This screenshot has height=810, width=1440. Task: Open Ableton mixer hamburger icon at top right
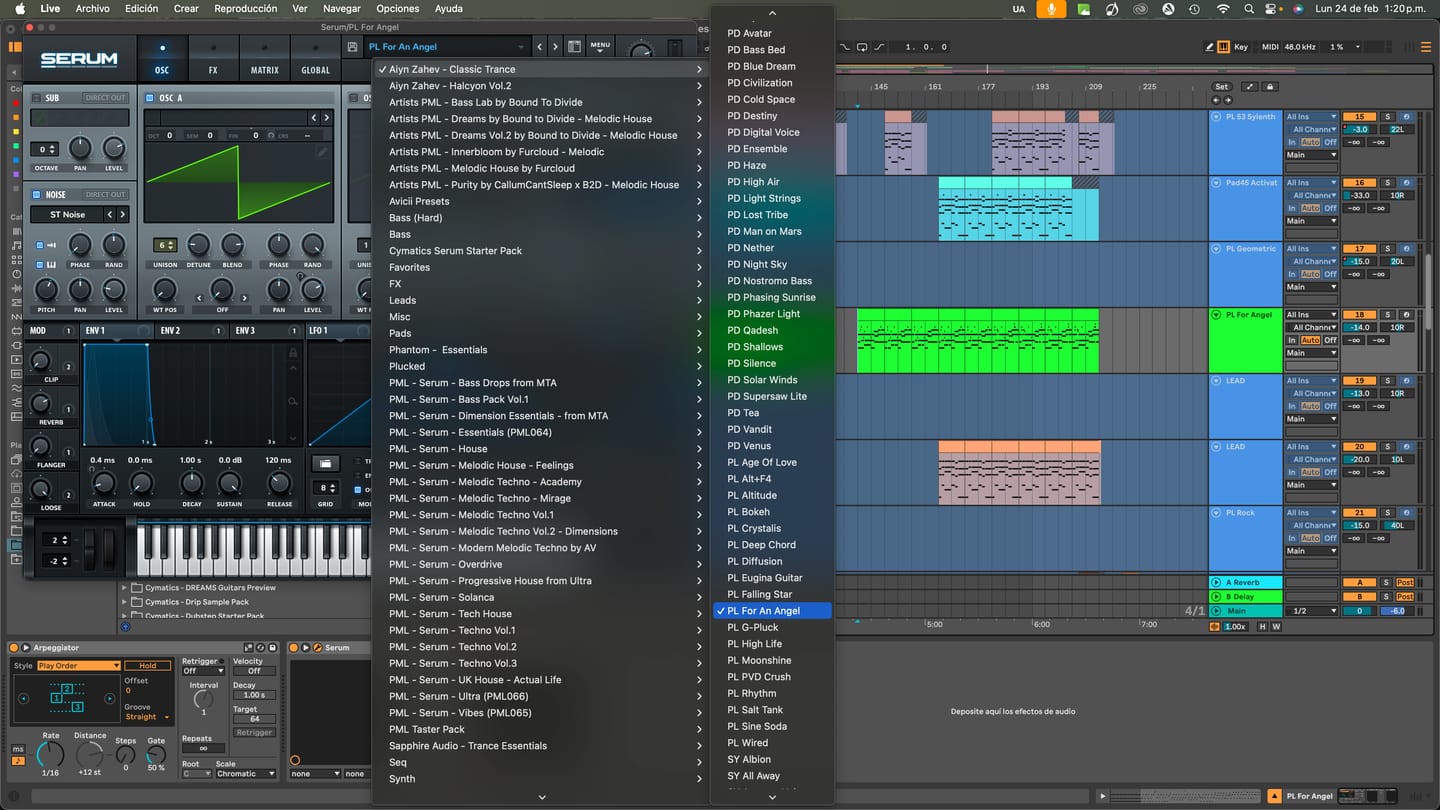click(x=1425, y=47)
